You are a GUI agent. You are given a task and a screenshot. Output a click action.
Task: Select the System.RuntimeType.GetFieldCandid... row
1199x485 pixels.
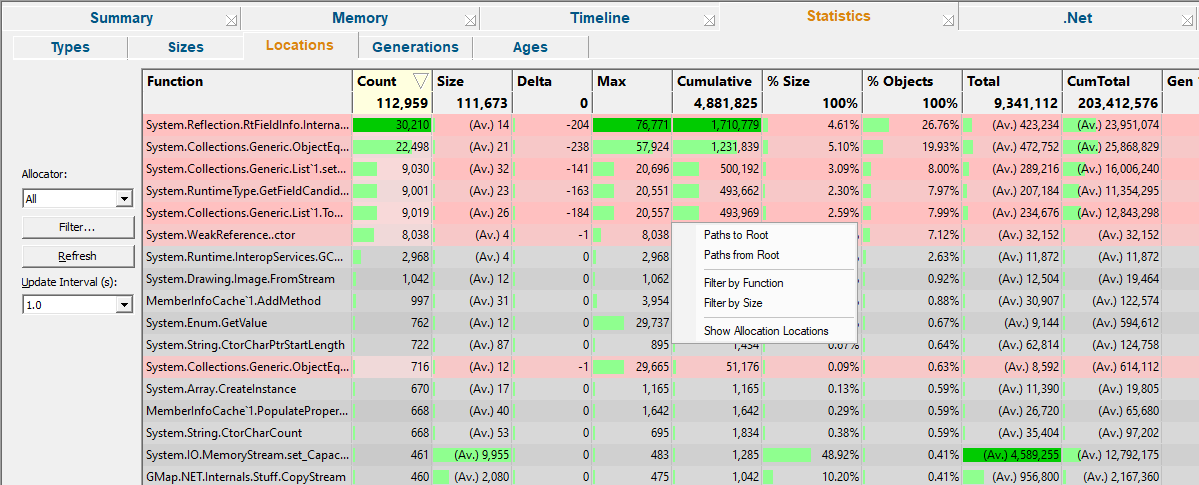671,190
